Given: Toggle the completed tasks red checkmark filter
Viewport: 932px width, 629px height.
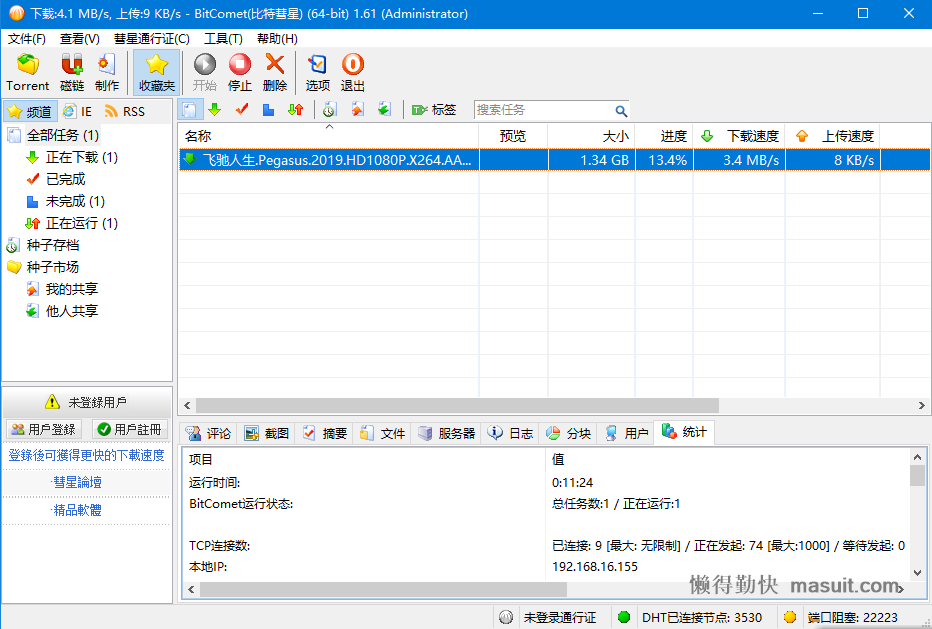Looking at the screenshot, I should pos(241,110).
